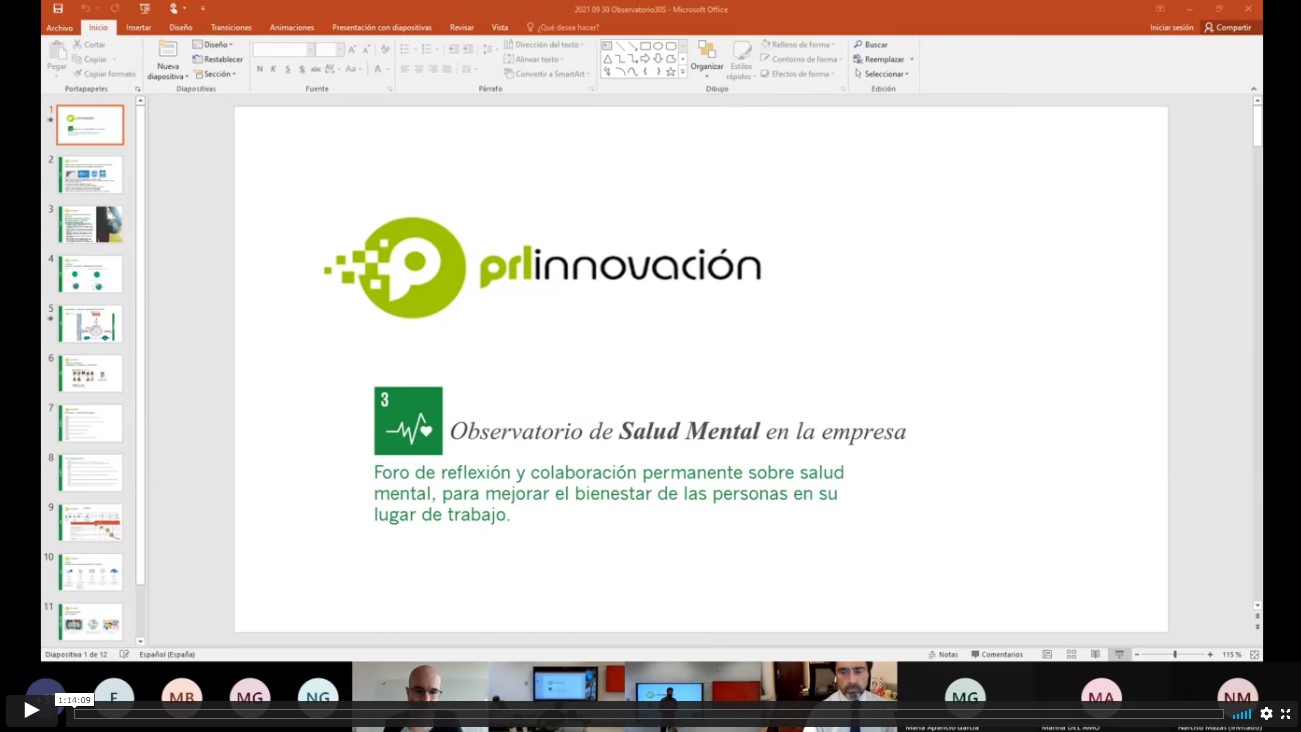Expand the Diseño layout dropdown
Viewport: 1301px width, 732px height.
tap(212, 45)
